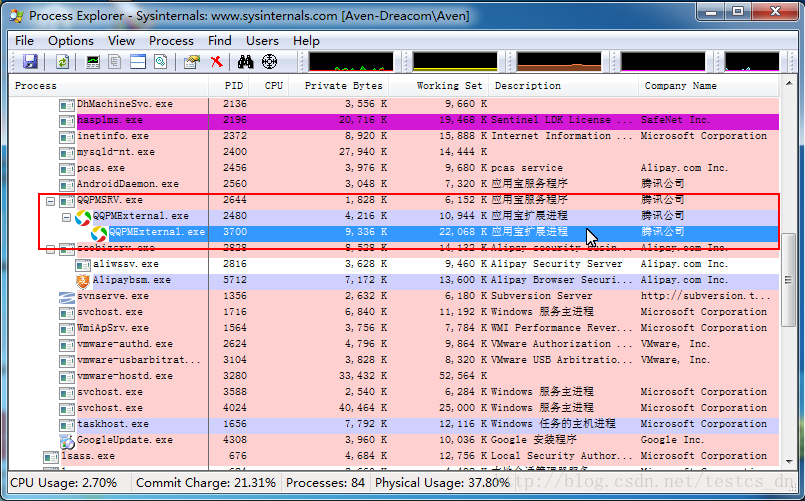The width and height of the screenshot is (805, 501).
Task: Click the yellow commit history mini graph
Action: (455, 61)
